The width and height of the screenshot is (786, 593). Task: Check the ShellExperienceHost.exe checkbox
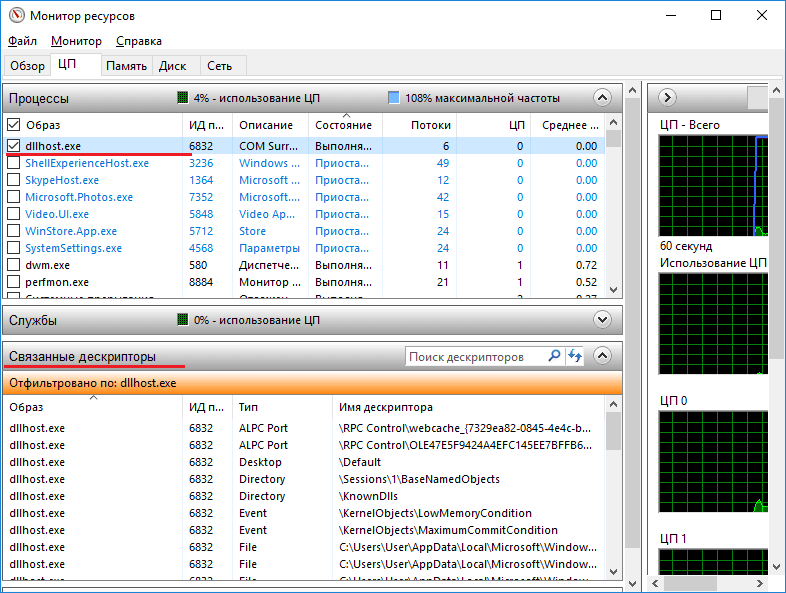pyautogui.click(x=14, y=163)
